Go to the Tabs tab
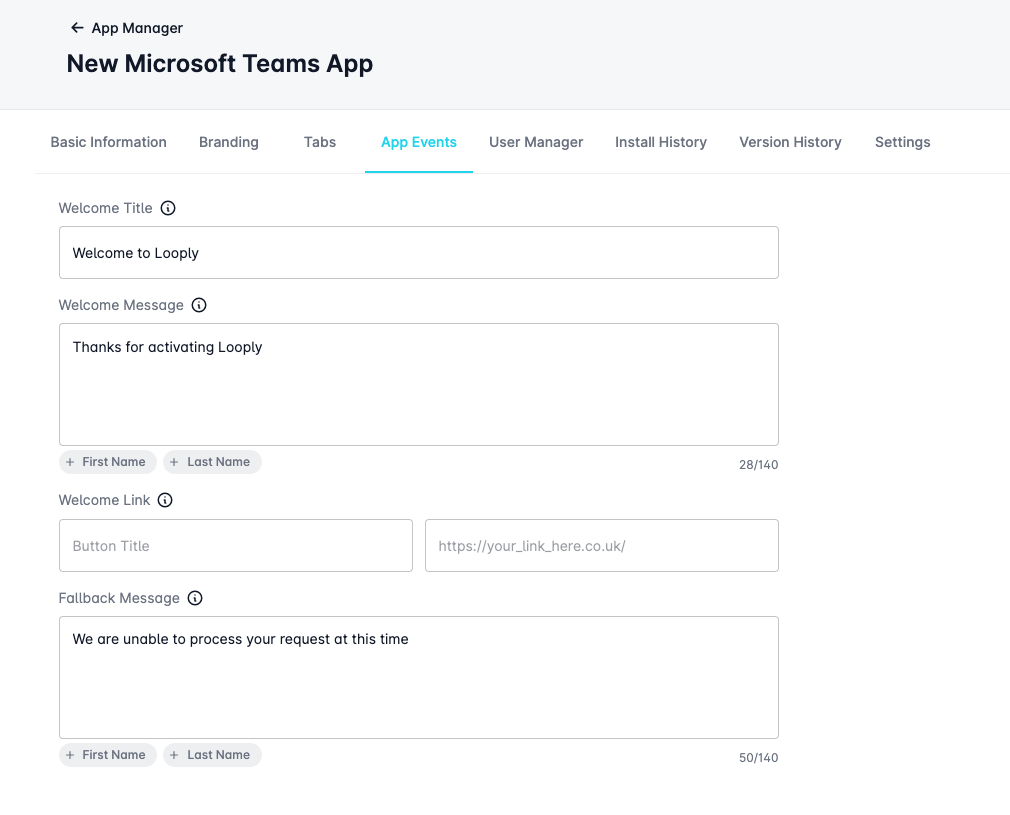Screen dimensions: 1010x815 point(320,142)
